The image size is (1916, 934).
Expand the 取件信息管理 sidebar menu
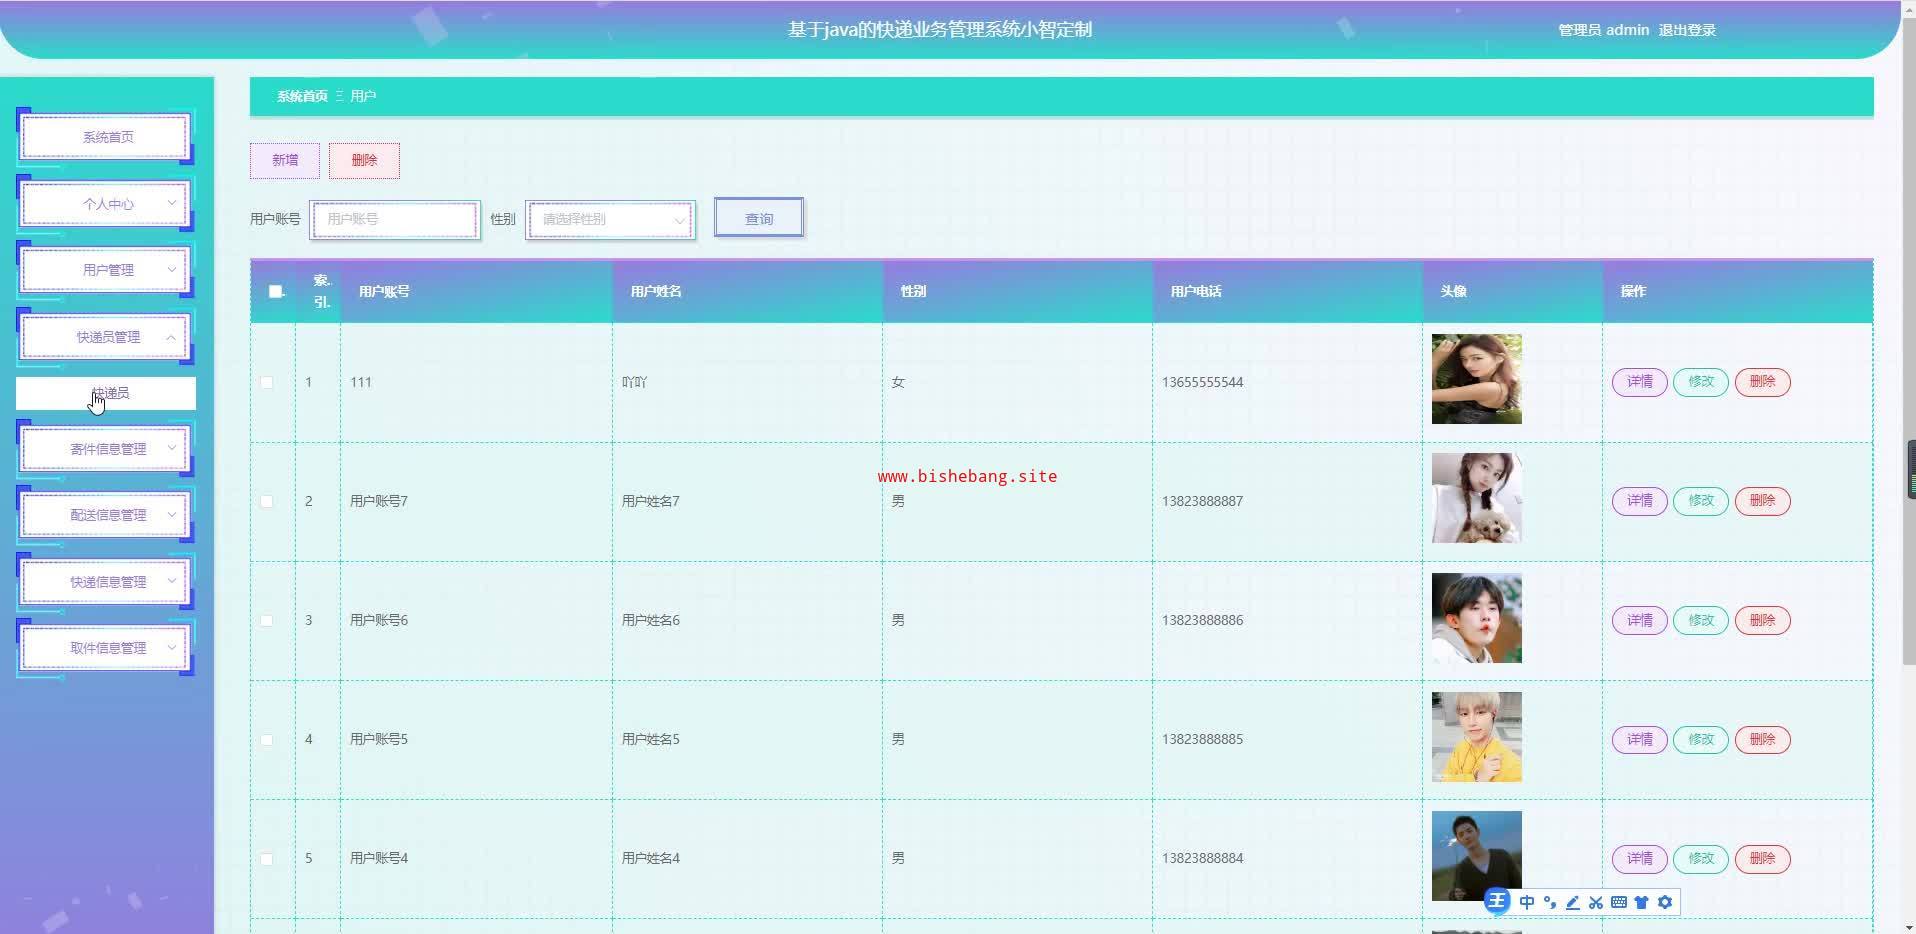click(105, 648)
